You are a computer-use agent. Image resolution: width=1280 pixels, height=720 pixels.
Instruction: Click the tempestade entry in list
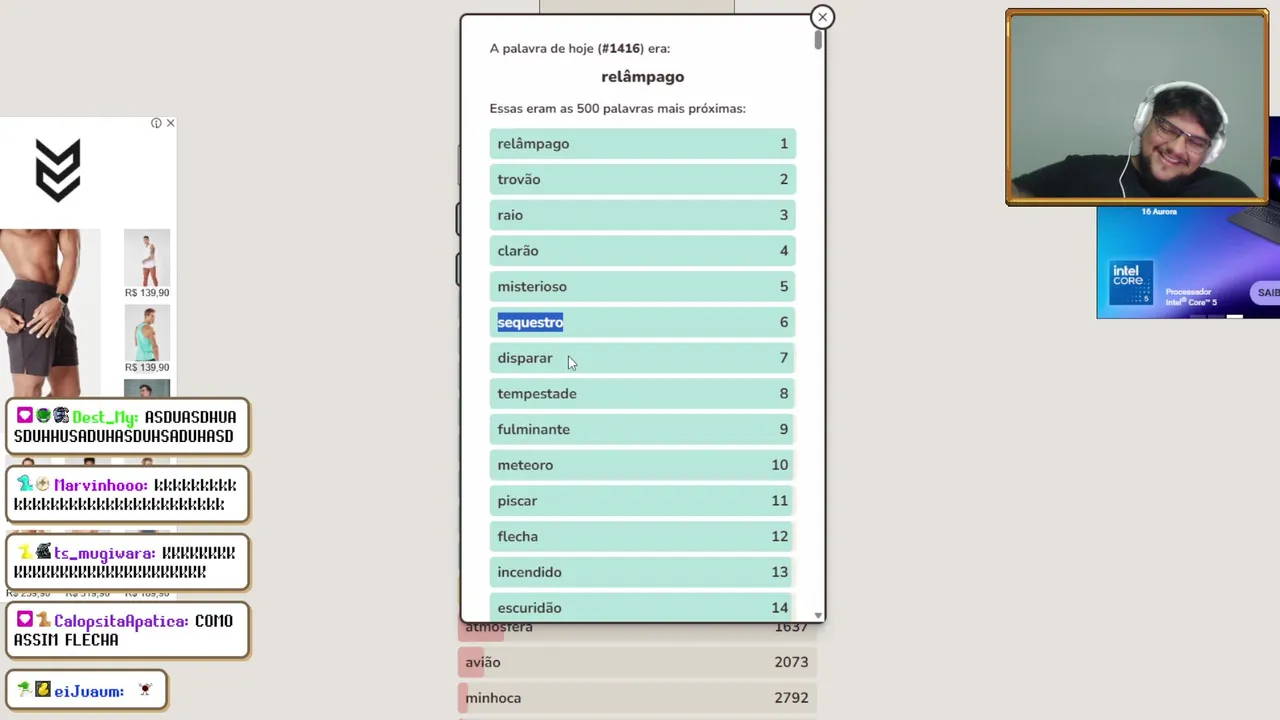tap(642, 394)
